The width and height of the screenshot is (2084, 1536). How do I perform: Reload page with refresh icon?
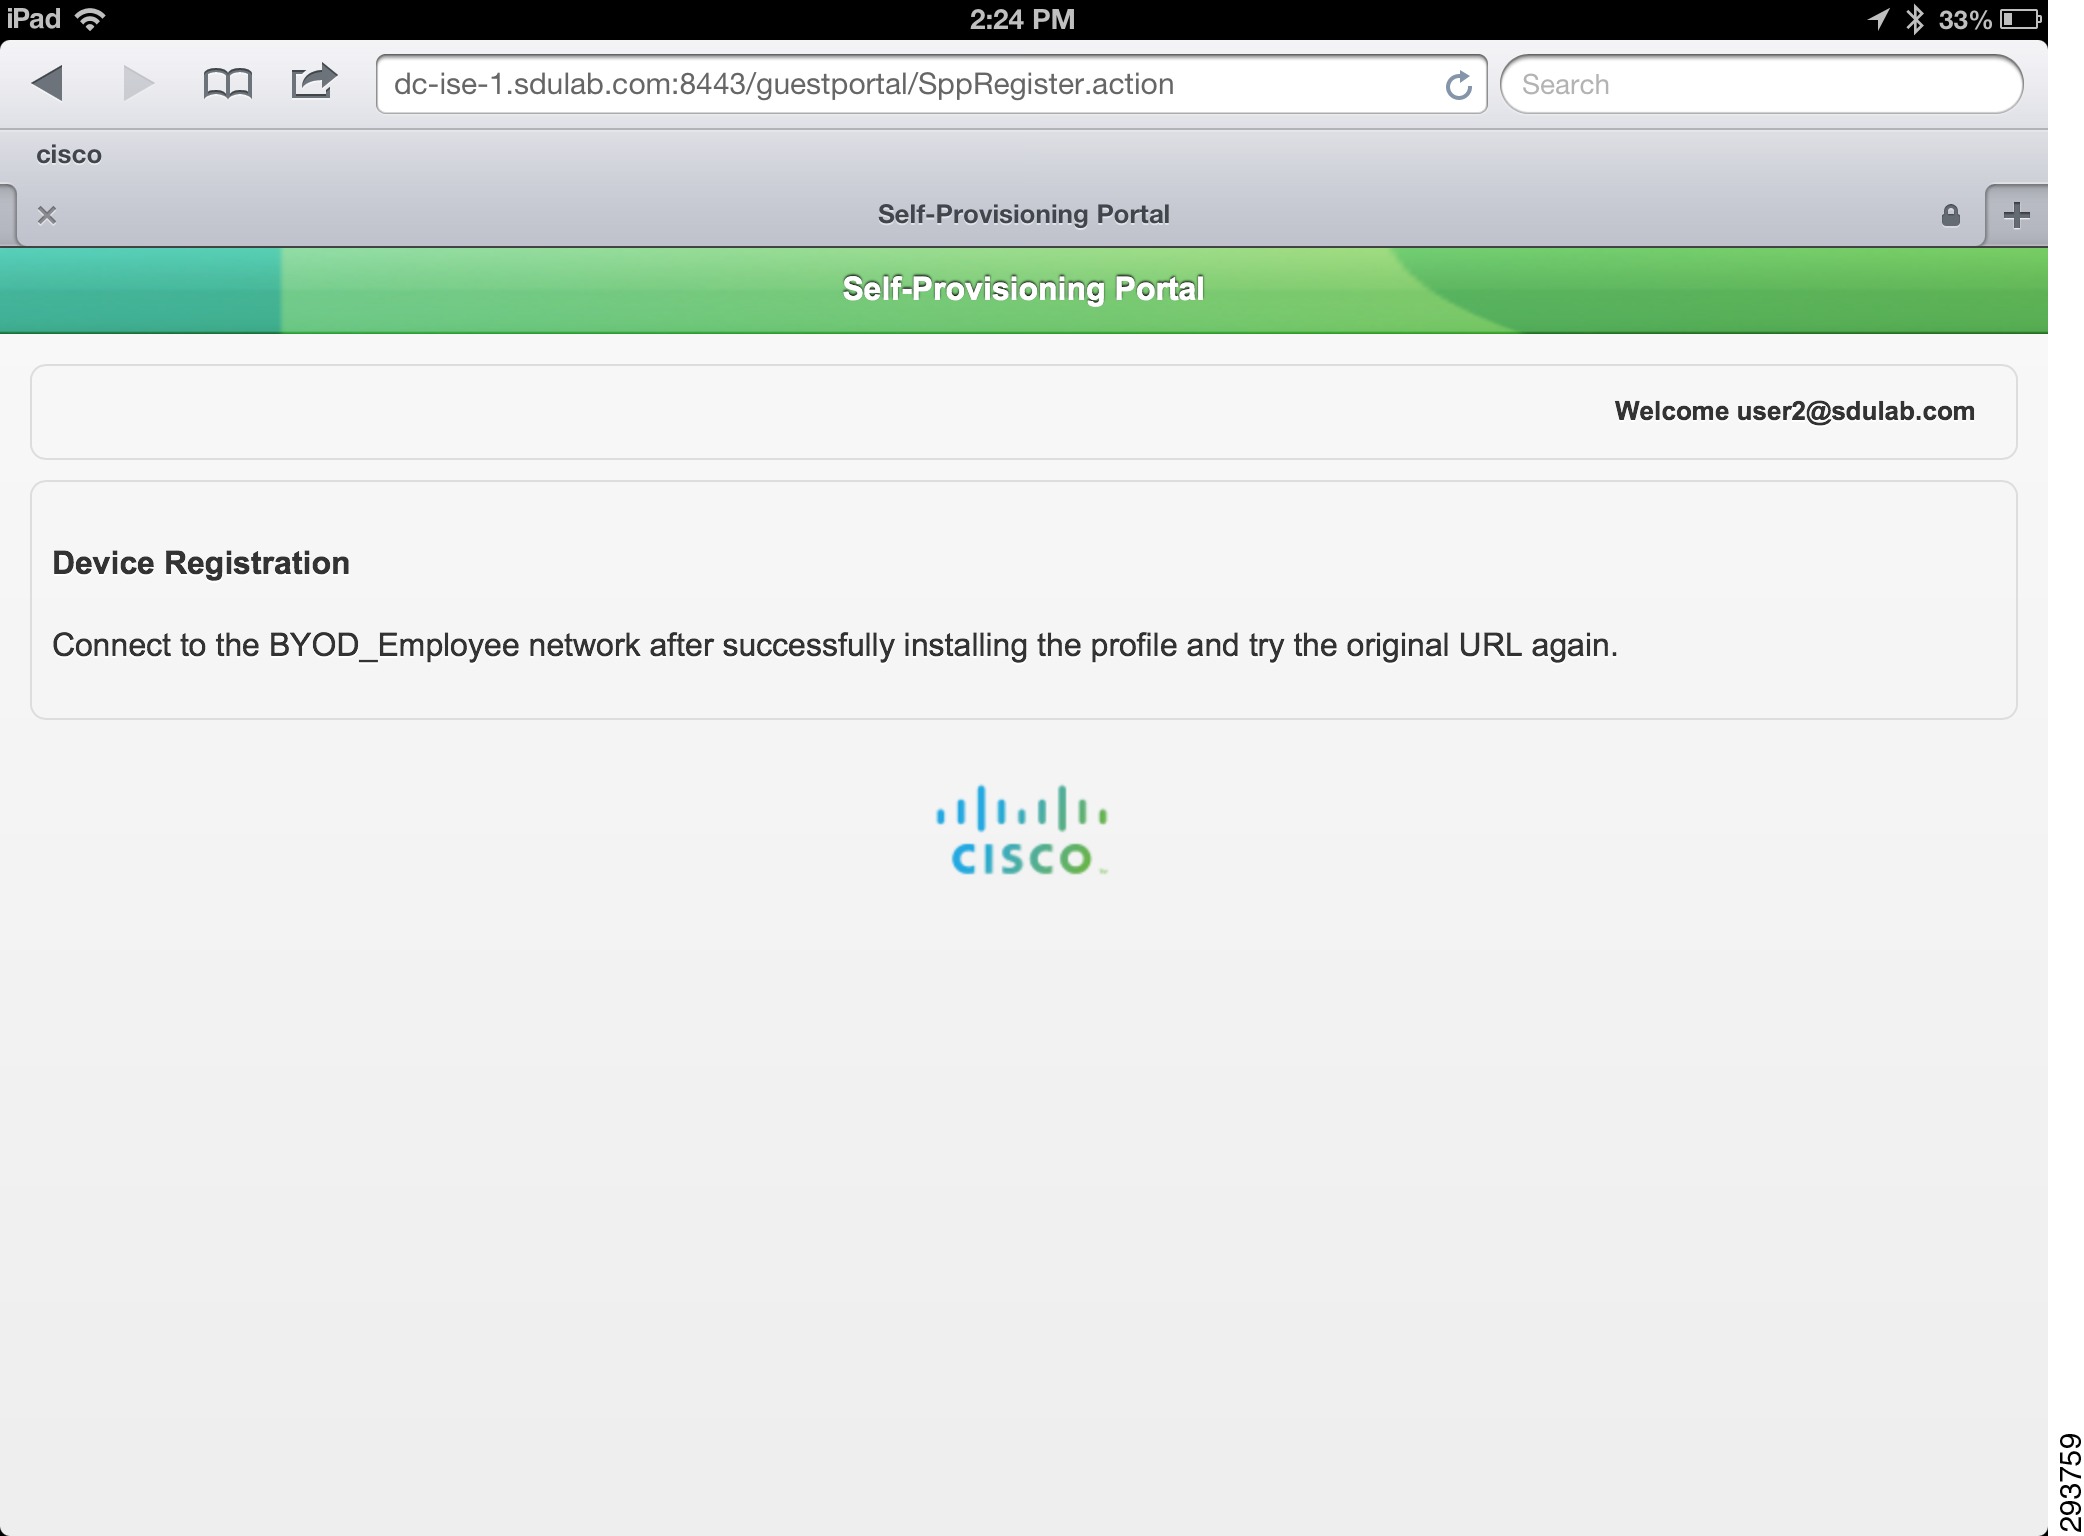tap(1458, 85)
